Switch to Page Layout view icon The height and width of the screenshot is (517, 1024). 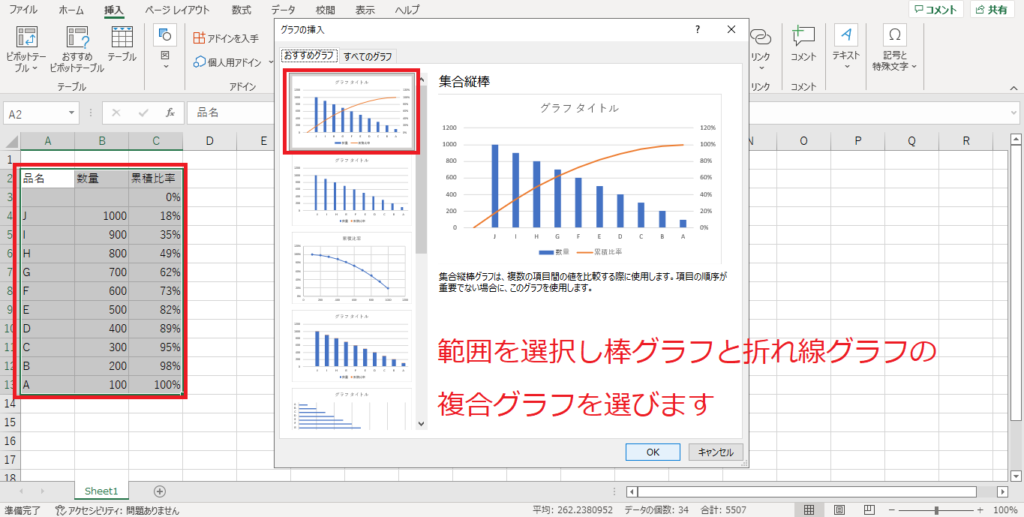(x=839, y=510)
